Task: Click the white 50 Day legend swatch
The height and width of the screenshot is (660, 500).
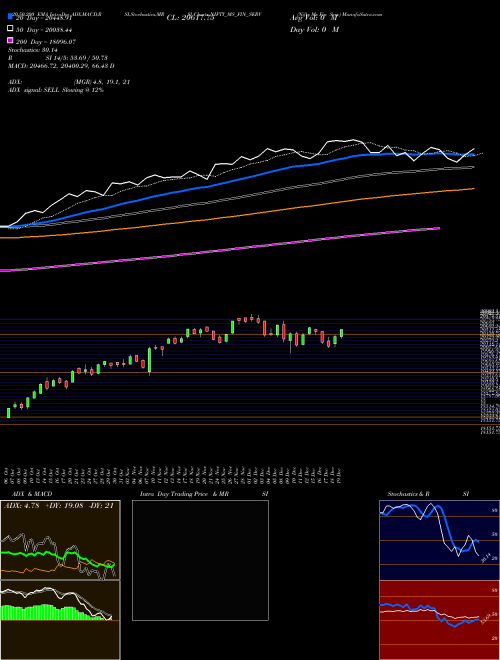Action: tap(10, 29)
